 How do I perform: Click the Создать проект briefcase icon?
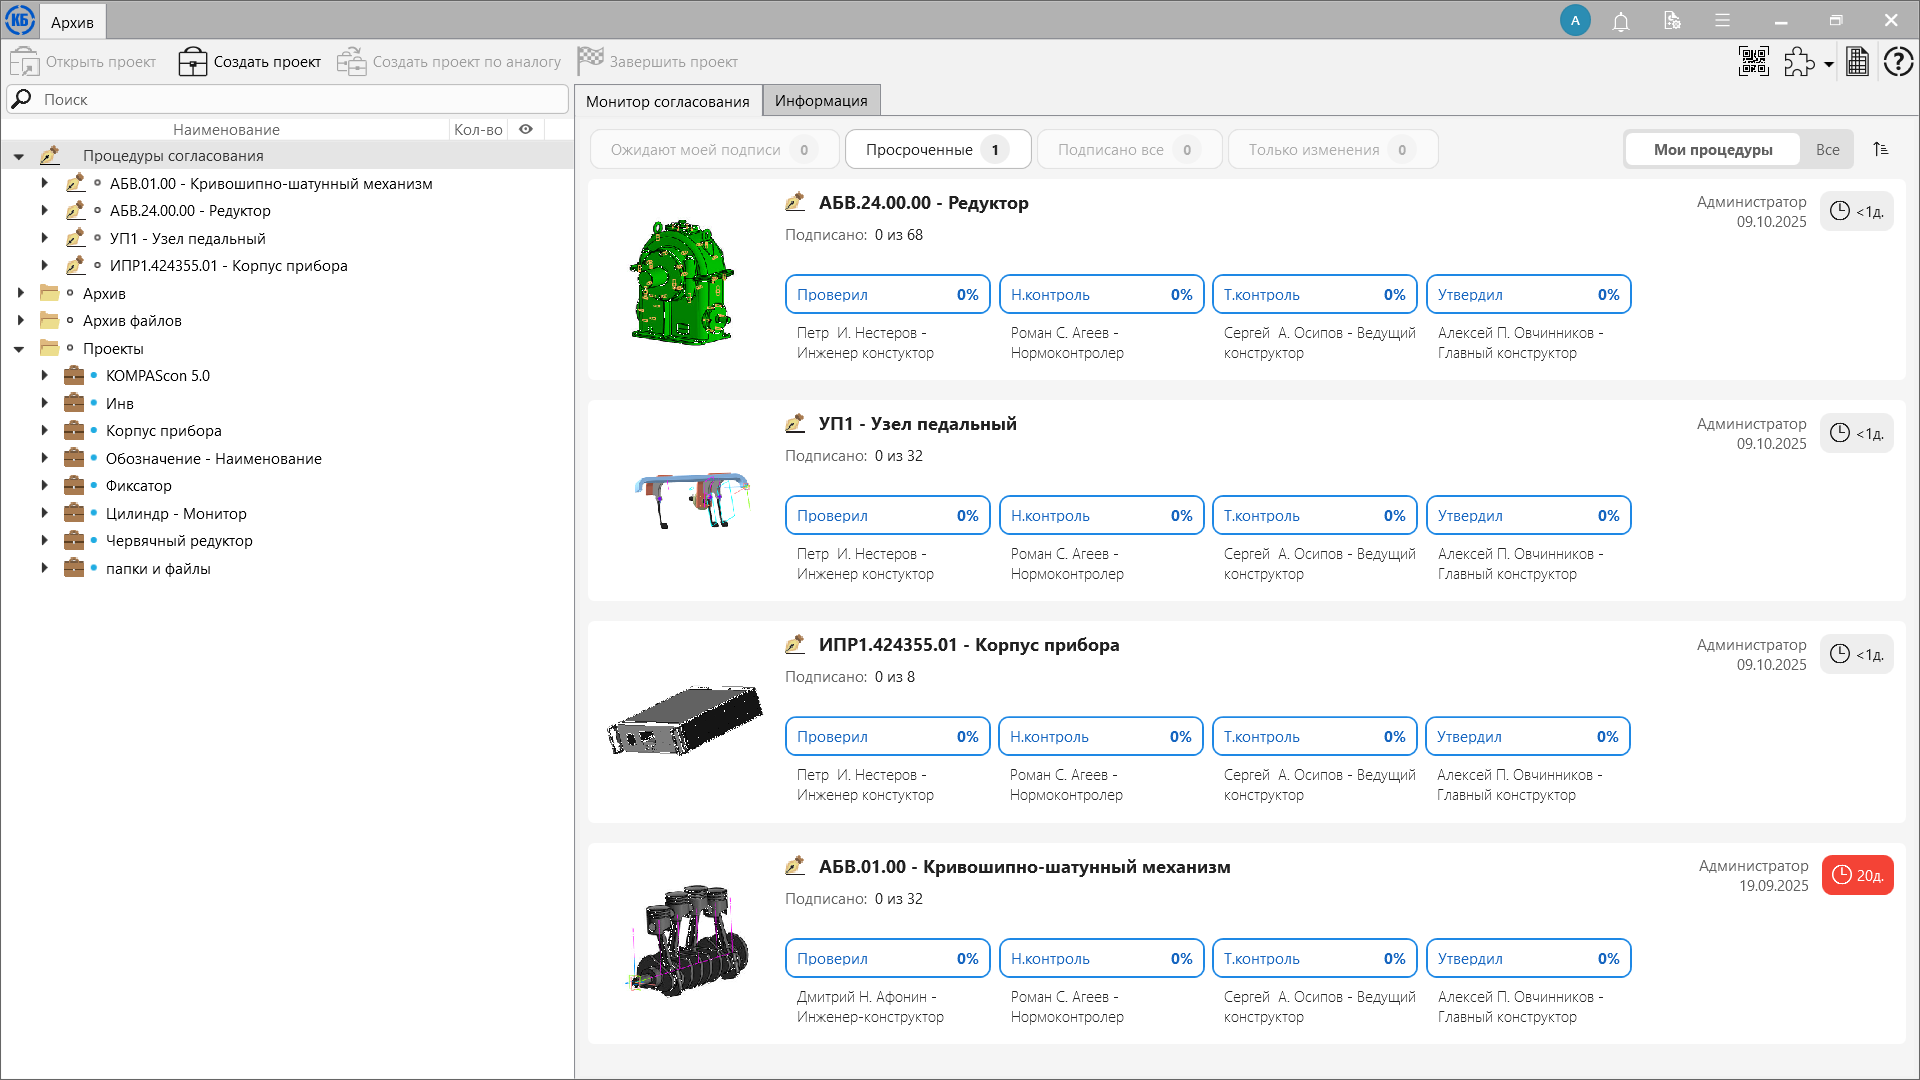pyautogui.click(x=192, y=62)
